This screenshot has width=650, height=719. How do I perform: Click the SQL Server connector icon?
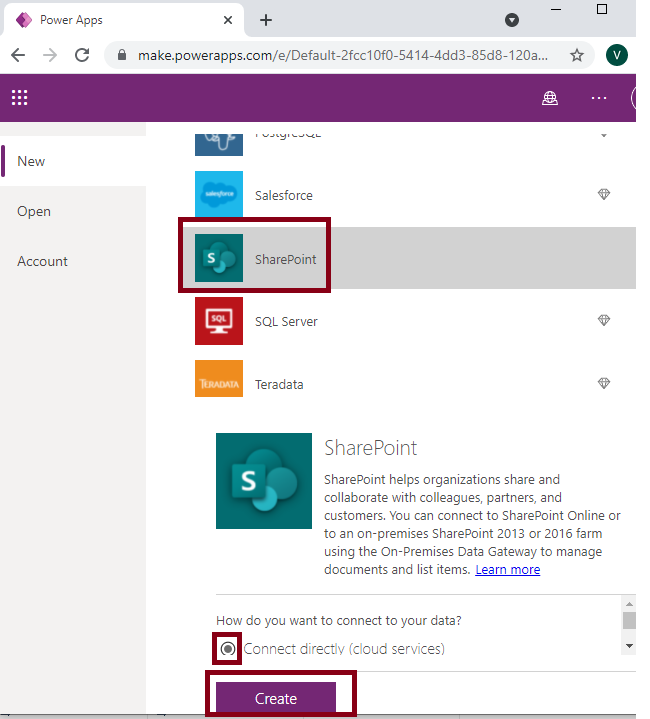[219, 321]
